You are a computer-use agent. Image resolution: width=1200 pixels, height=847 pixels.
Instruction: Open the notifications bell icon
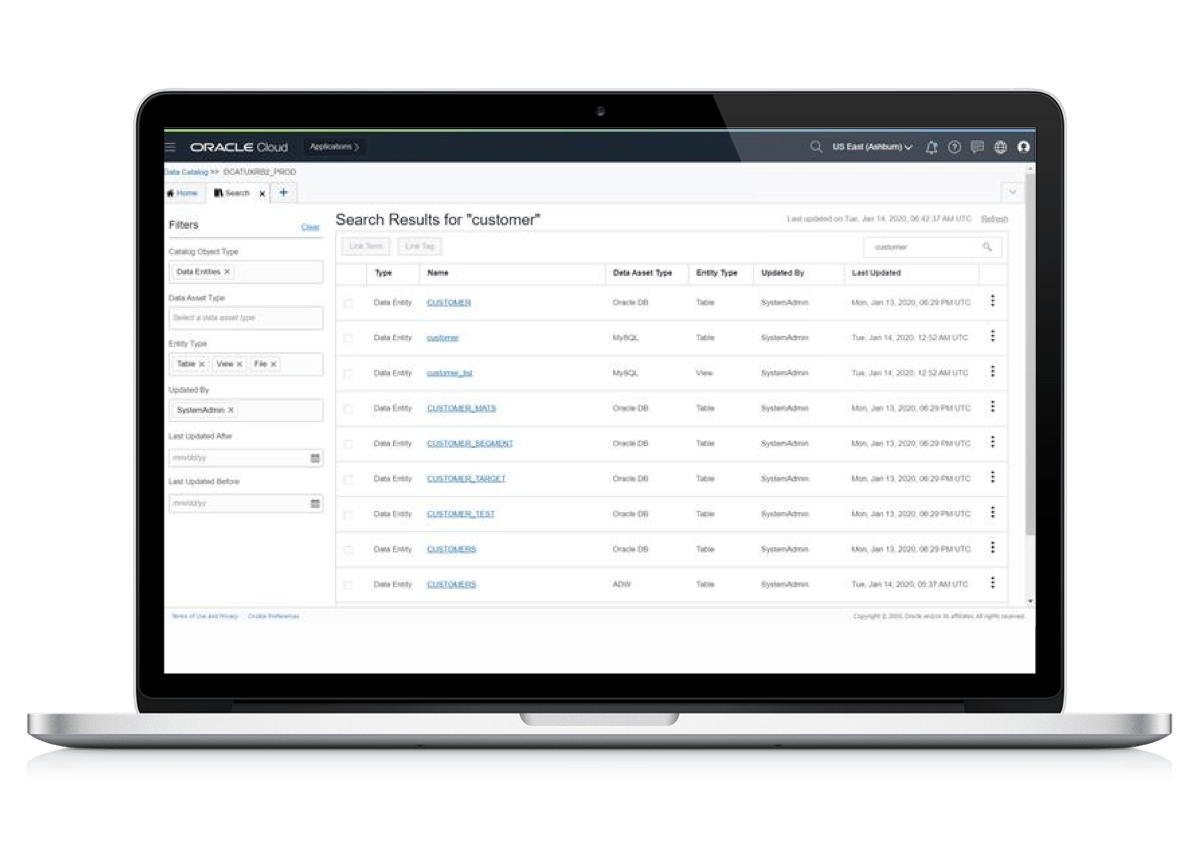[931, 147]
